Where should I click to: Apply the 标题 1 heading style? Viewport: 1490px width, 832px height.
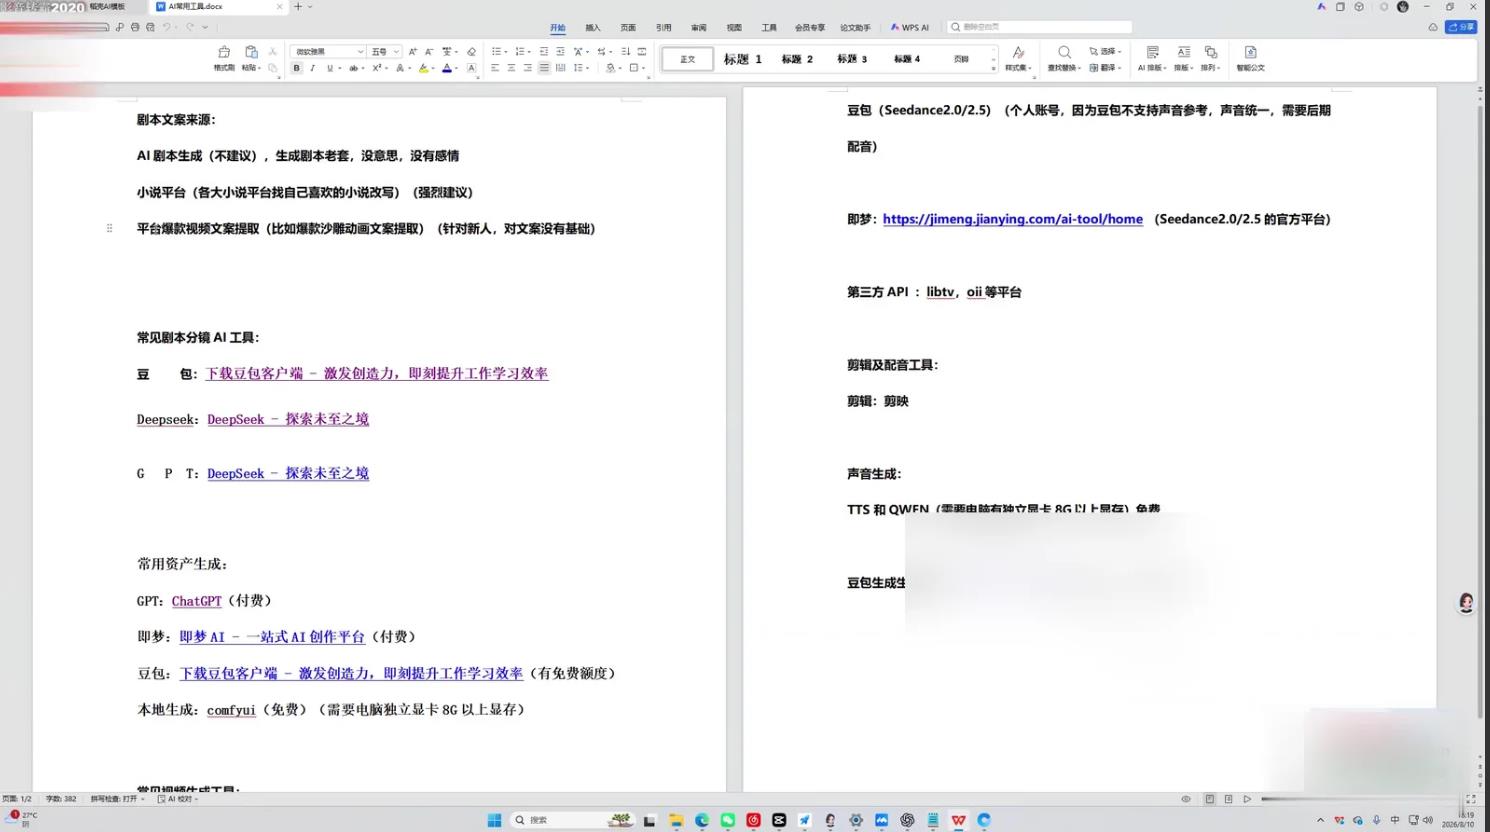click(x=743, y=59)
